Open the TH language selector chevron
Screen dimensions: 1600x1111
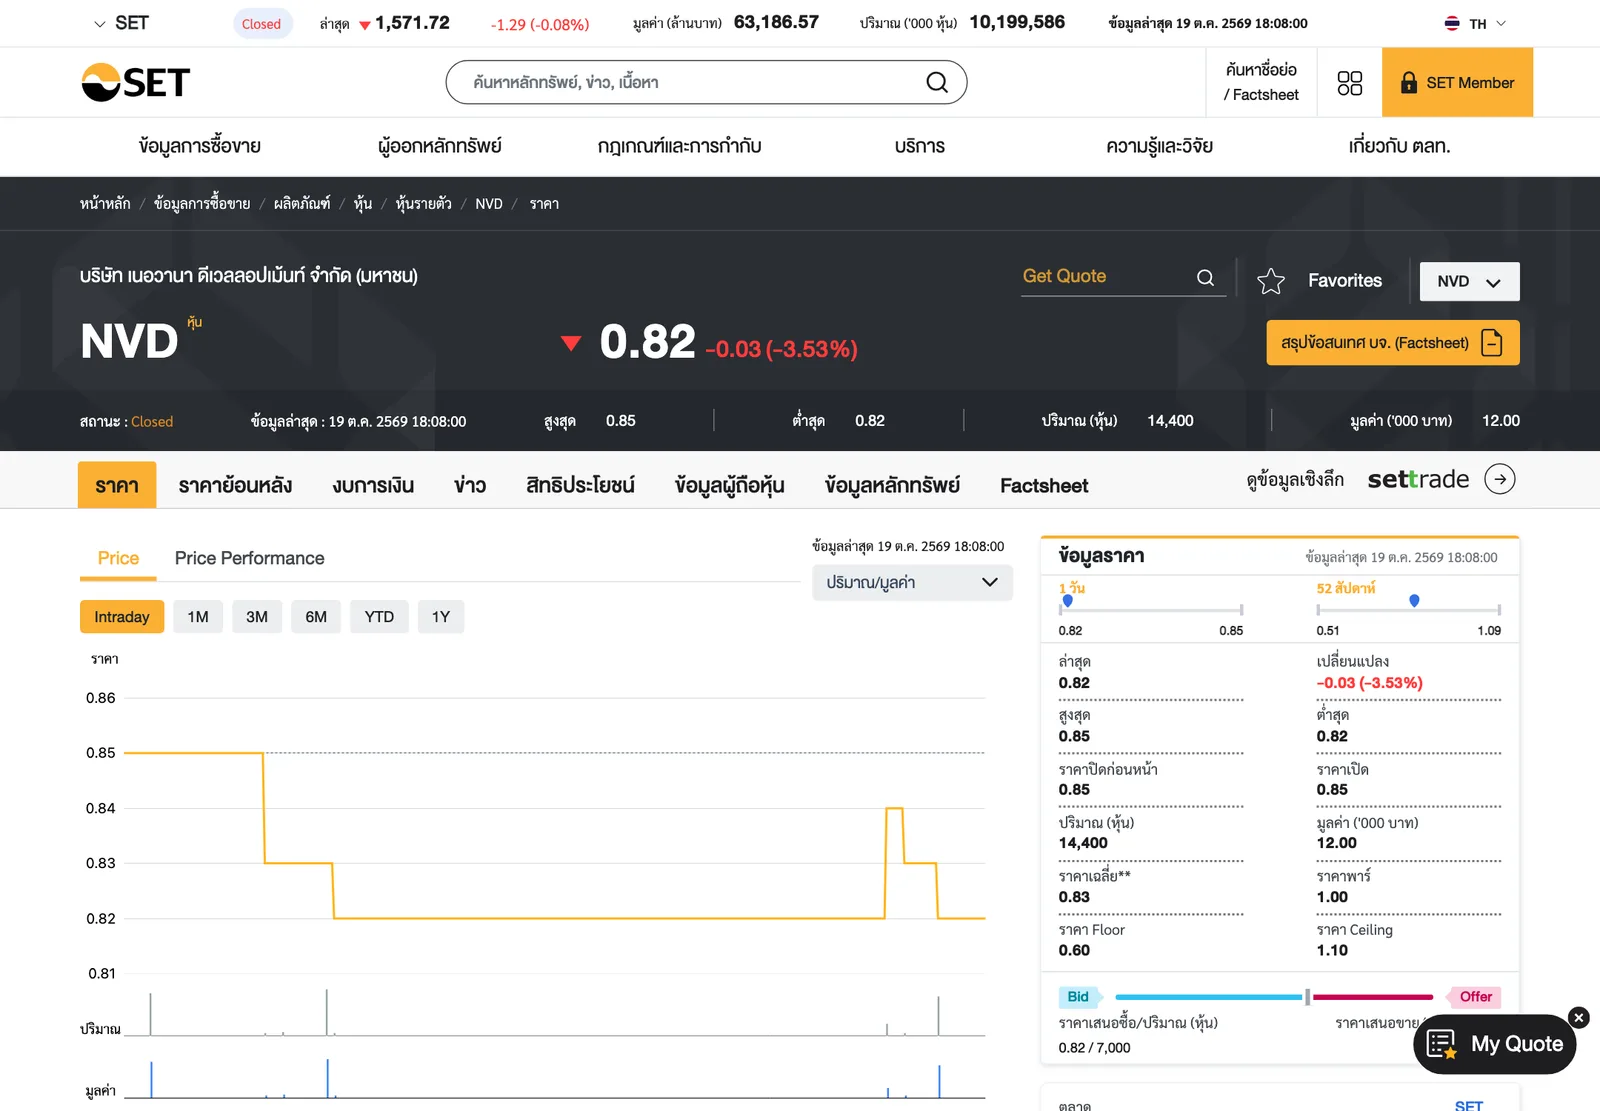(x=1500, y=24)
